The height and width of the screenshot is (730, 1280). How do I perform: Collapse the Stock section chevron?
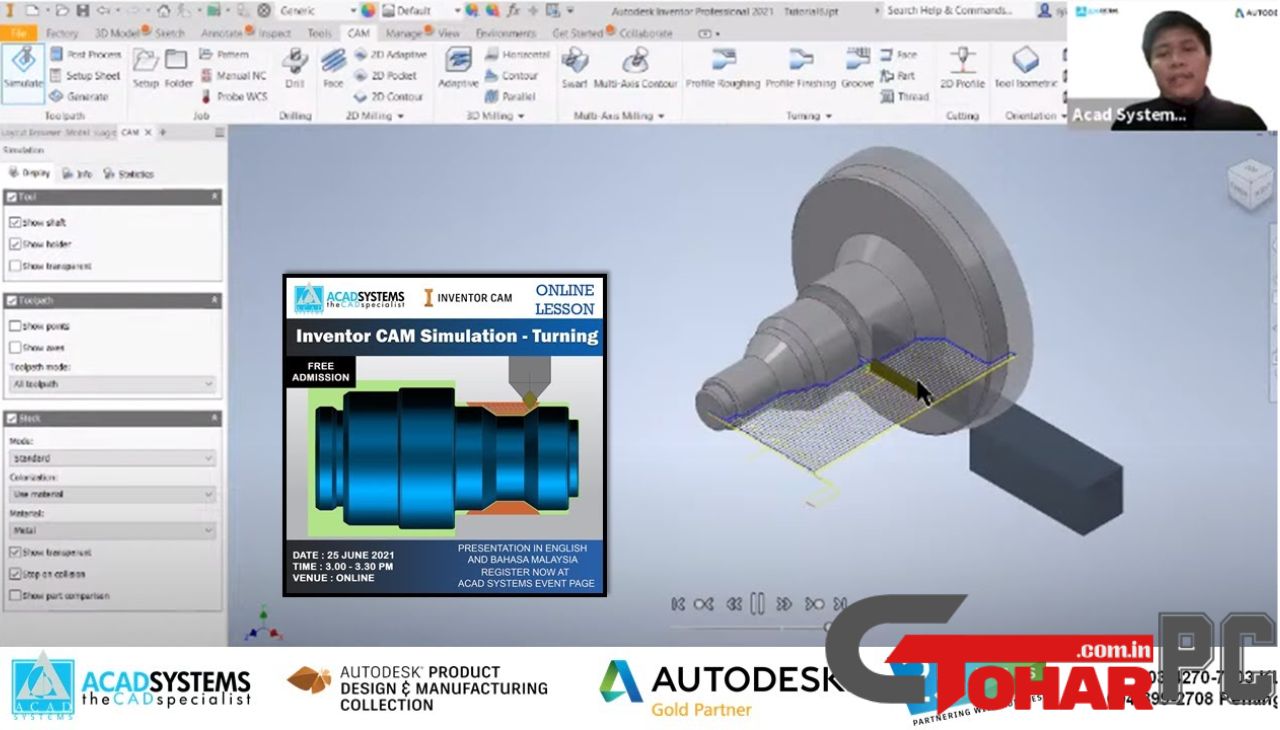pos(215,418)
